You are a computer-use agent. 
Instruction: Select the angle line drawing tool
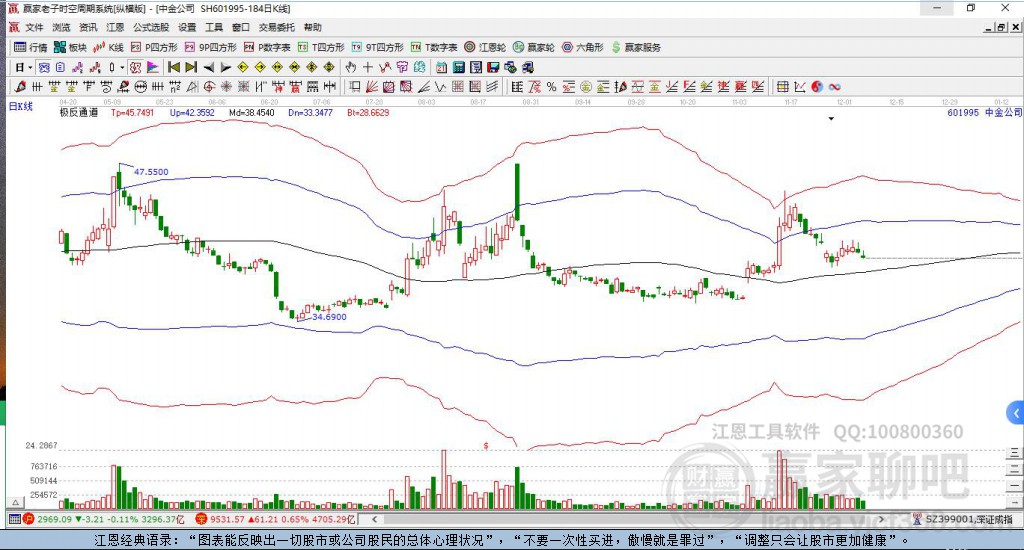(424, 87)
